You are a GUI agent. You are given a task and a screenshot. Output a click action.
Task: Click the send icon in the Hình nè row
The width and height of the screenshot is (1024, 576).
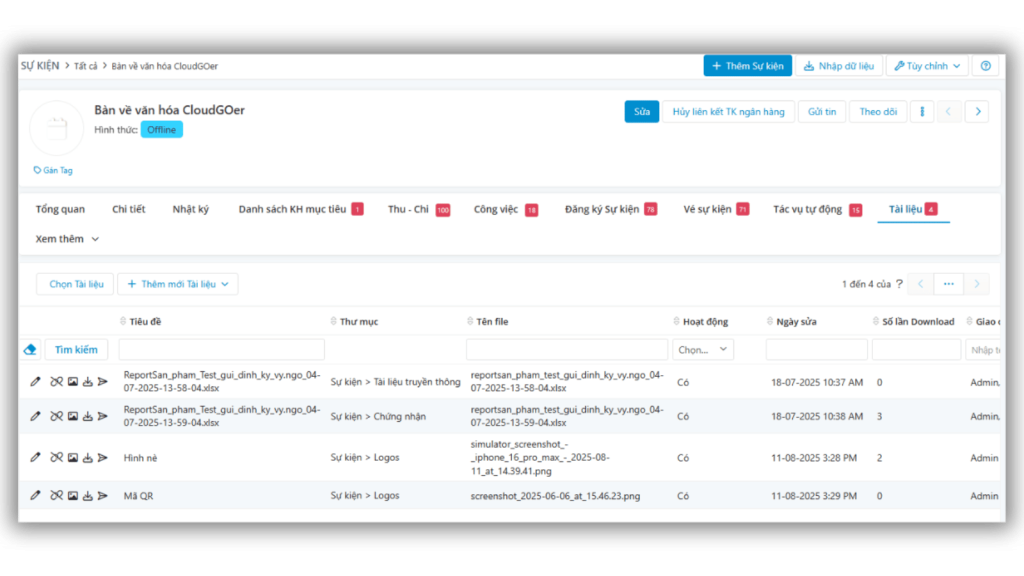pos(102,457)
